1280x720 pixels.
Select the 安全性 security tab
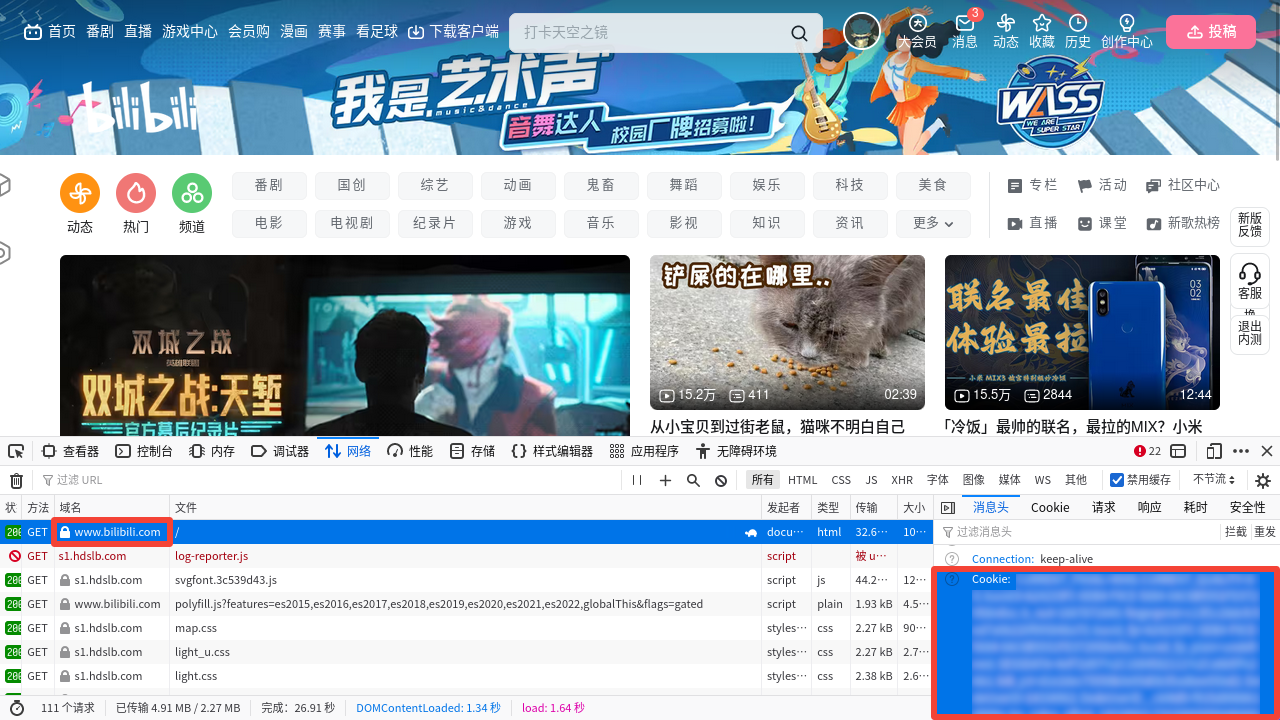[x=1248, y=508]
